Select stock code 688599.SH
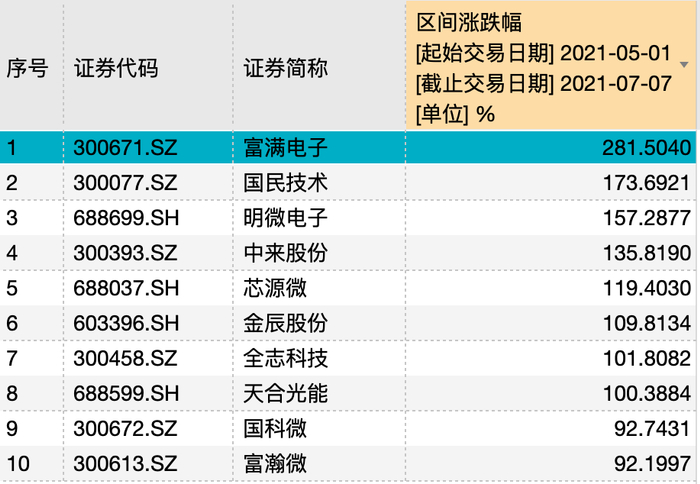This screenshot has width=700, height=484. [126, 393]
